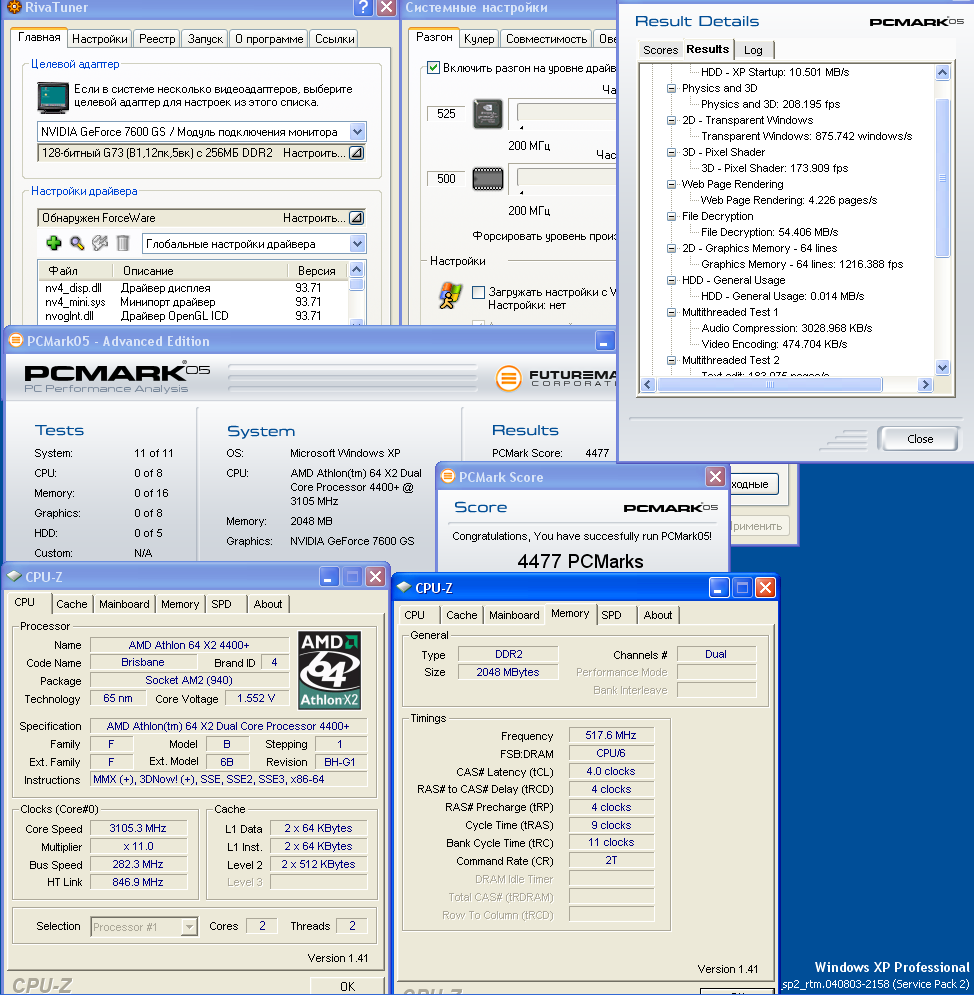Open the target adapter dropdown
Viewport: 974px width, 995px height.
357,132
